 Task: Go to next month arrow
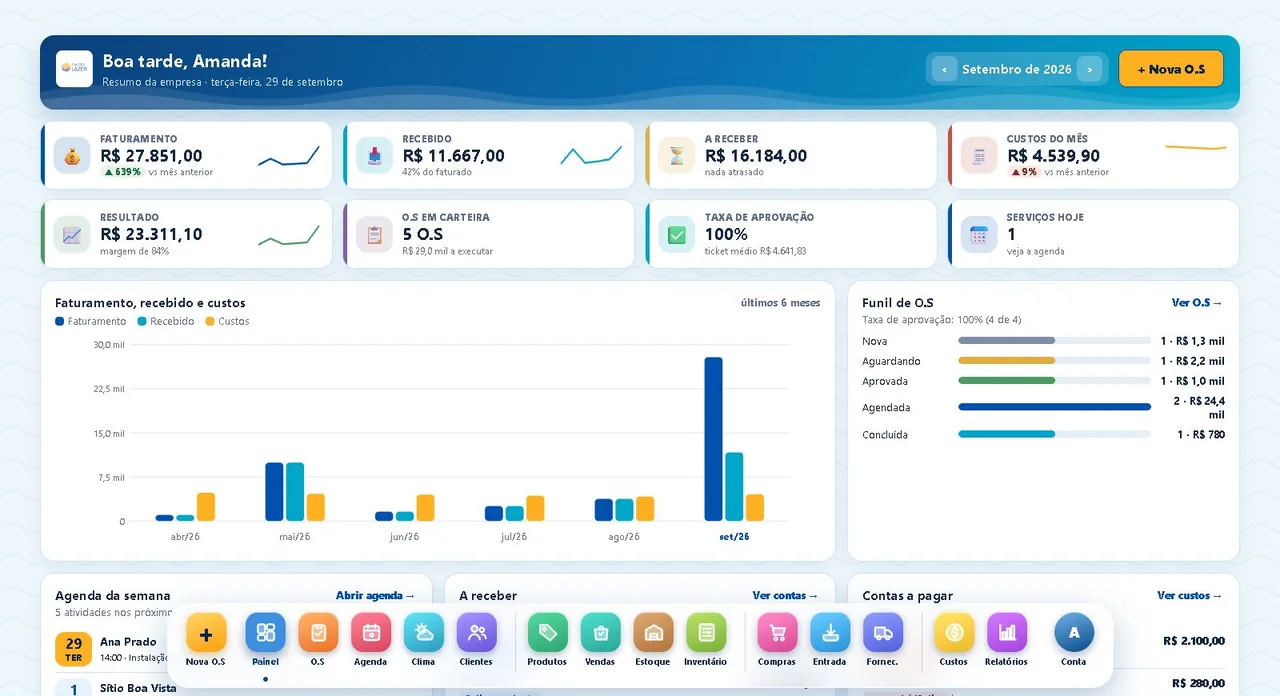tap(1090, 69)
